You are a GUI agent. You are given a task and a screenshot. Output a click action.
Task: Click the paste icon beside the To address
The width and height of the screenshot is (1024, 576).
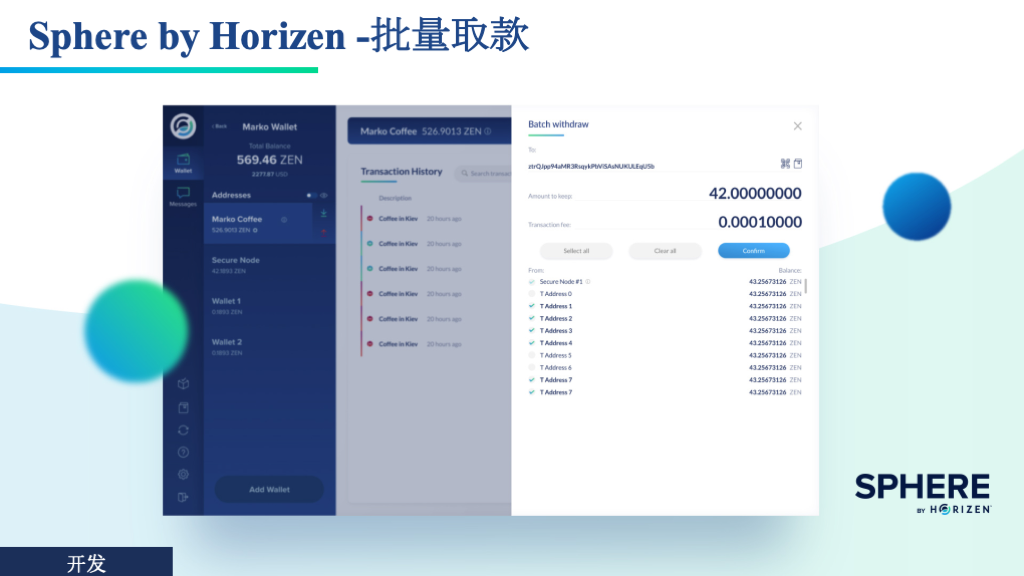tap(798, 163)
